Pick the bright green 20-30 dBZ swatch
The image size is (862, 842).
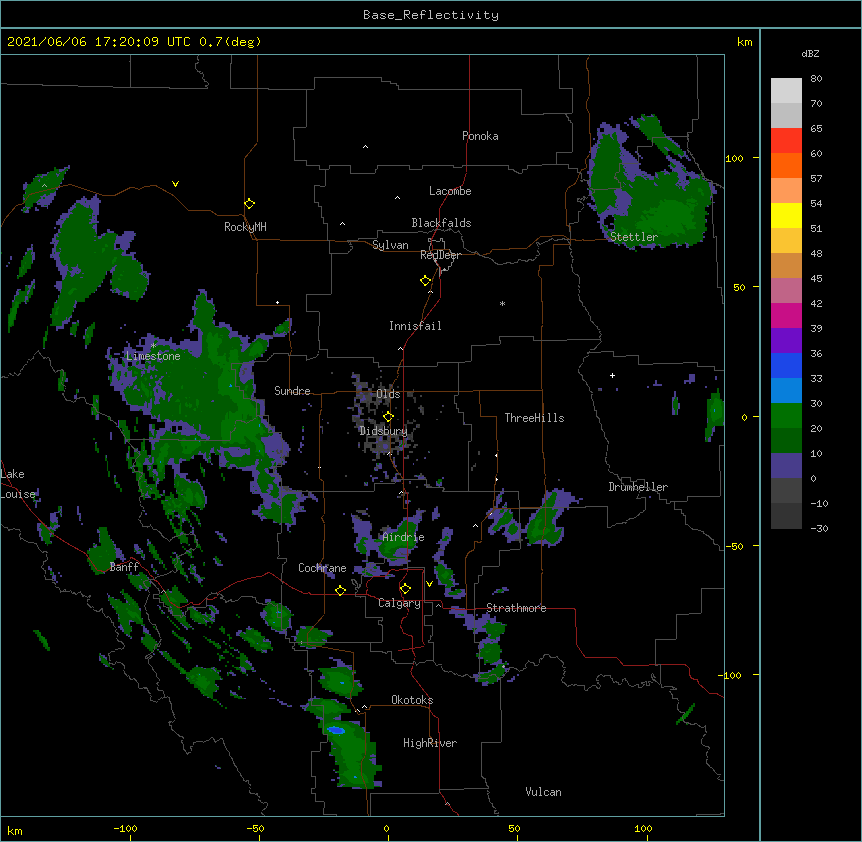point(786,416)
